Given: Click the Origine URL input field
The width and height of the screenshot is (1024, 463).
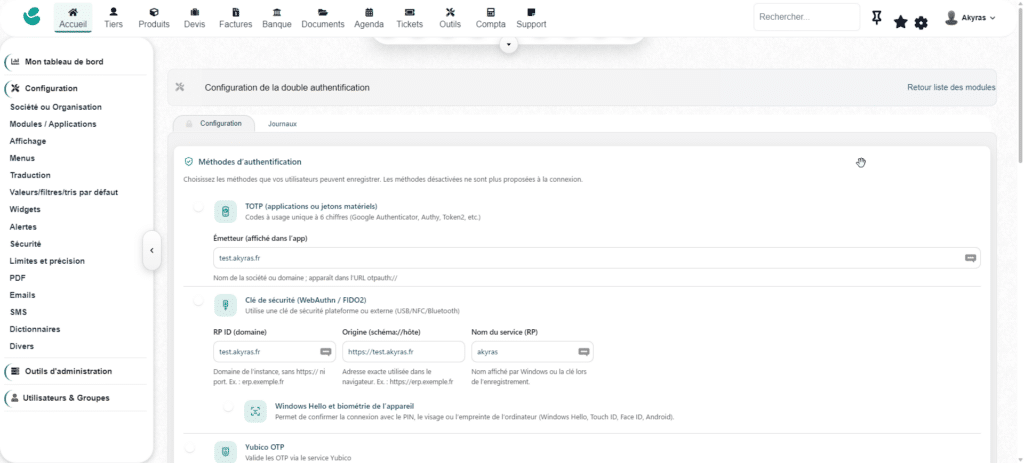Looking at the screenshot, I should point(403,352).
